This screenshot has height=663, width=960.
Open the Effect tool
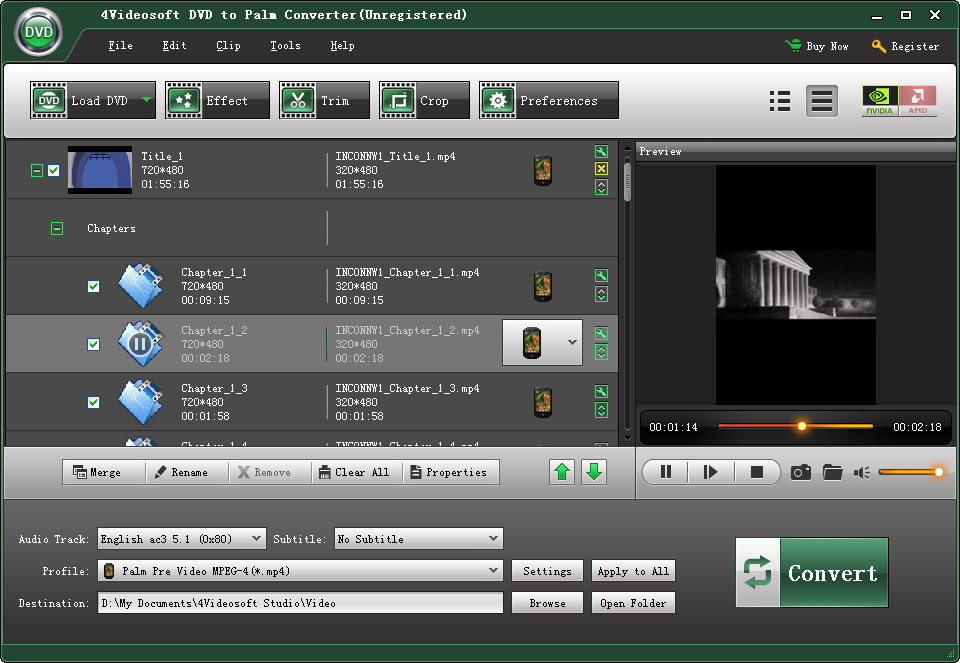click(x=217, y=100)
